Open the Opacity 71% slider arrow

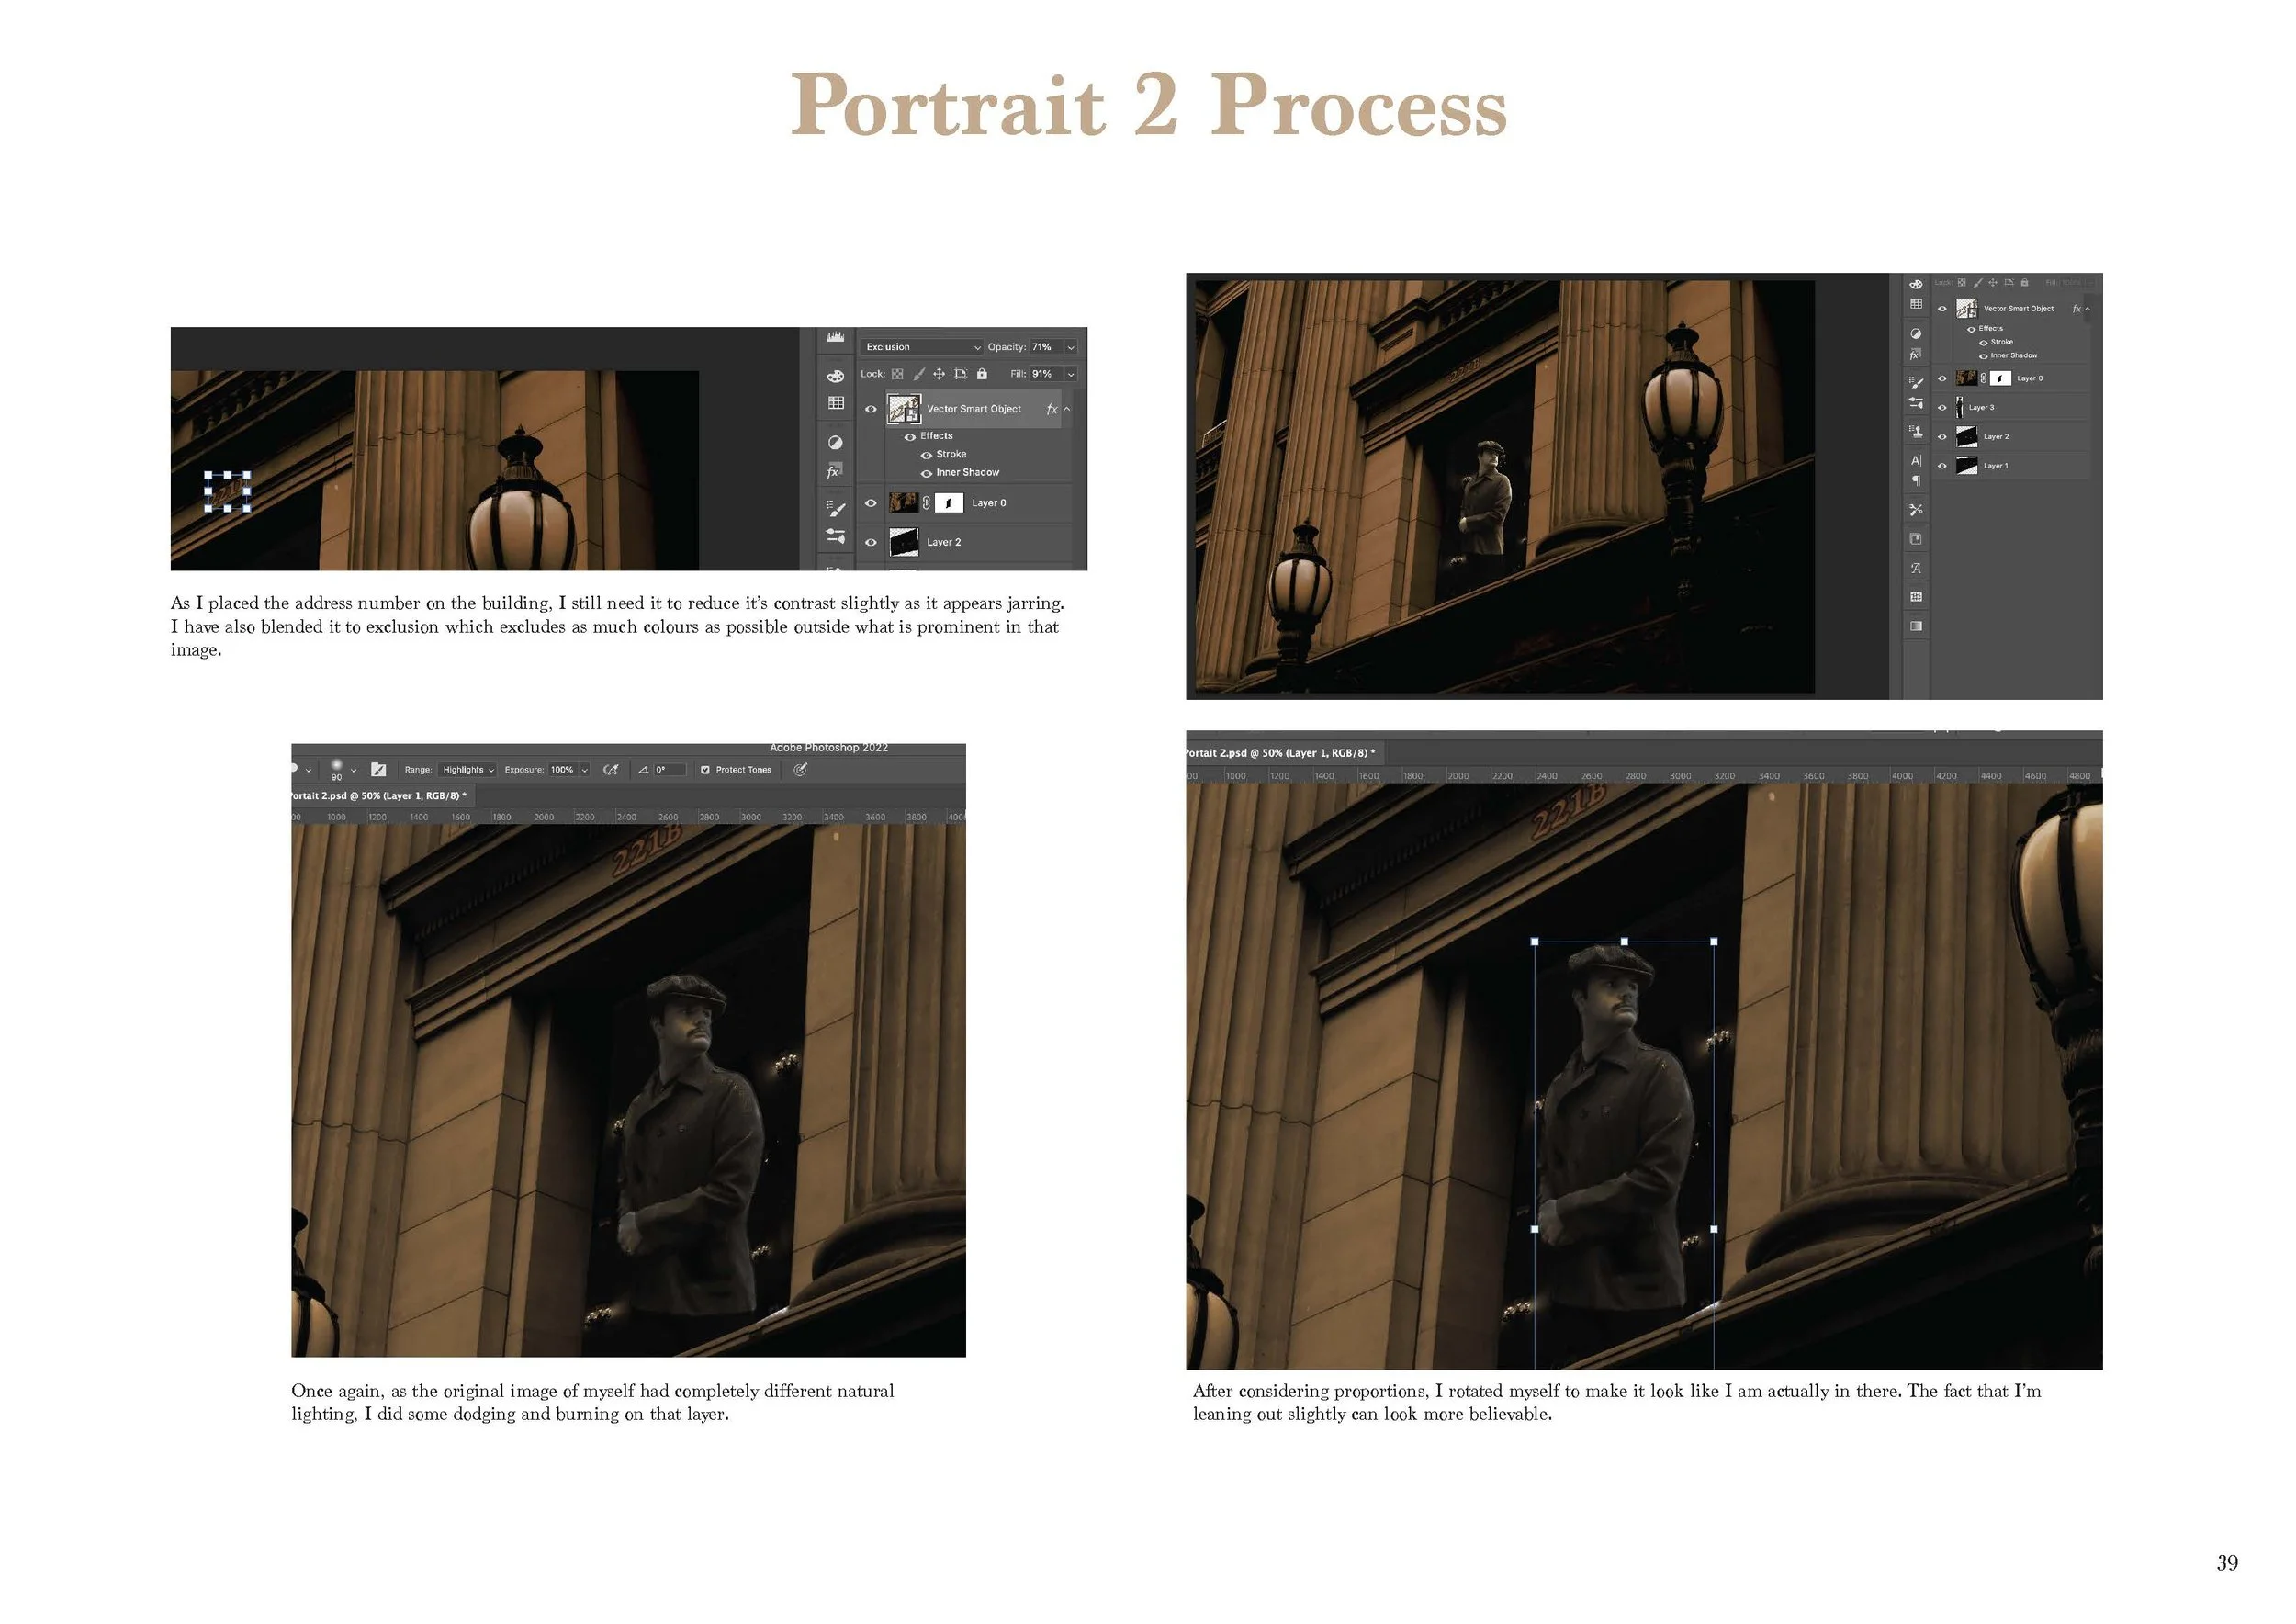[1070, 347]
